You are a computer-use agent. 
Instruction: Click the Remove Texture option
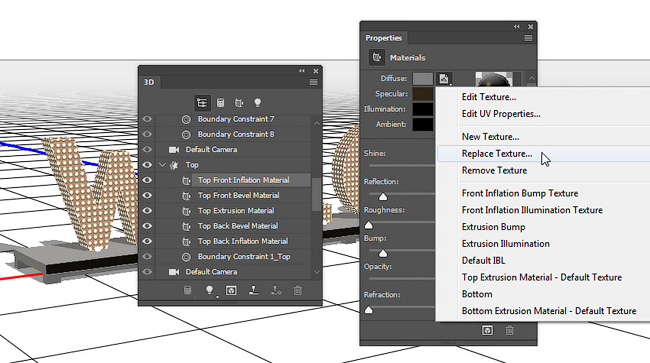tap(494, 170)
